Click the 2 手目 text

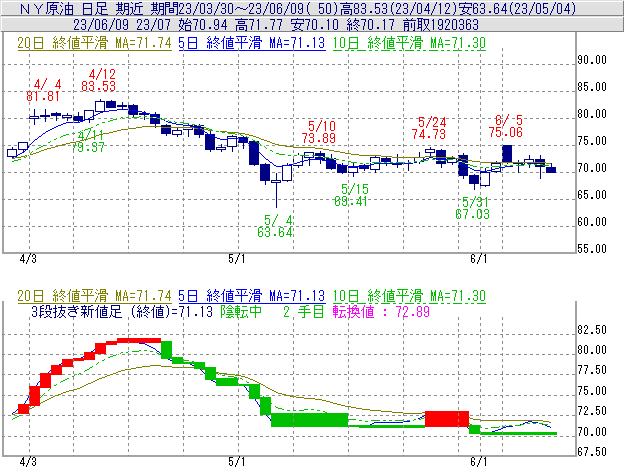coord(304,311)
